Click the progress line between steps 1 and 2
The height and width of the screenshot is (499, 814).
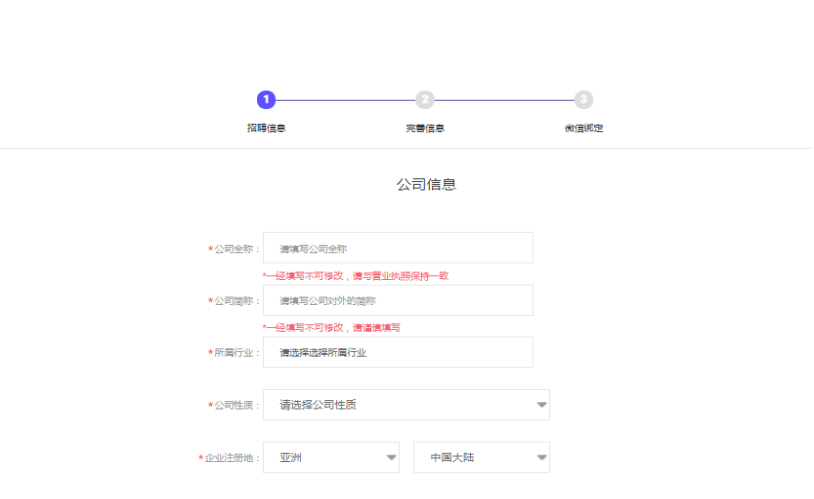coord(345,100)
